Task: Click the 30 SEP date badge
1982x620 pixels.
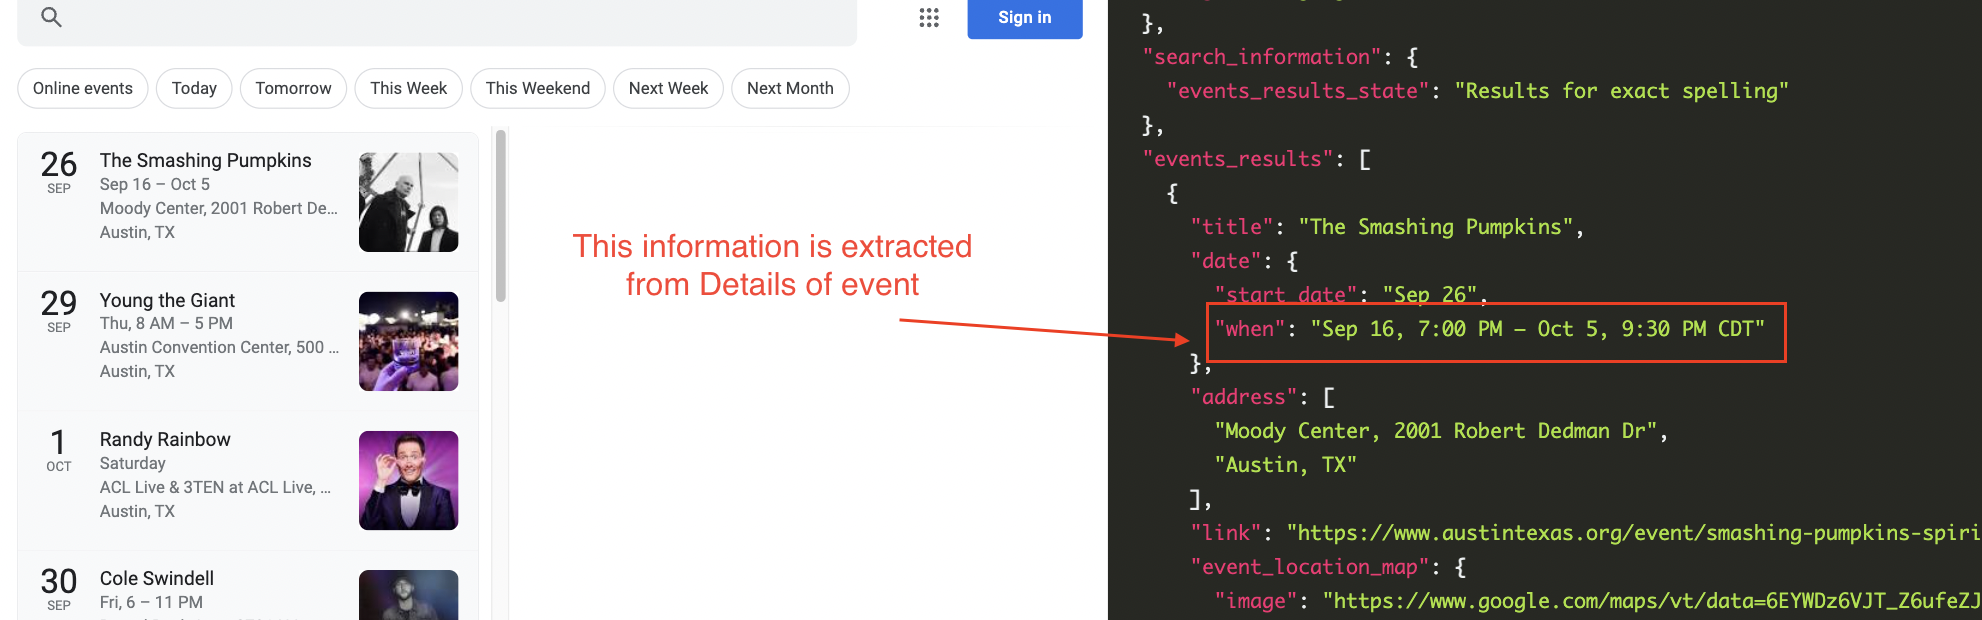Action: (59, 588)
